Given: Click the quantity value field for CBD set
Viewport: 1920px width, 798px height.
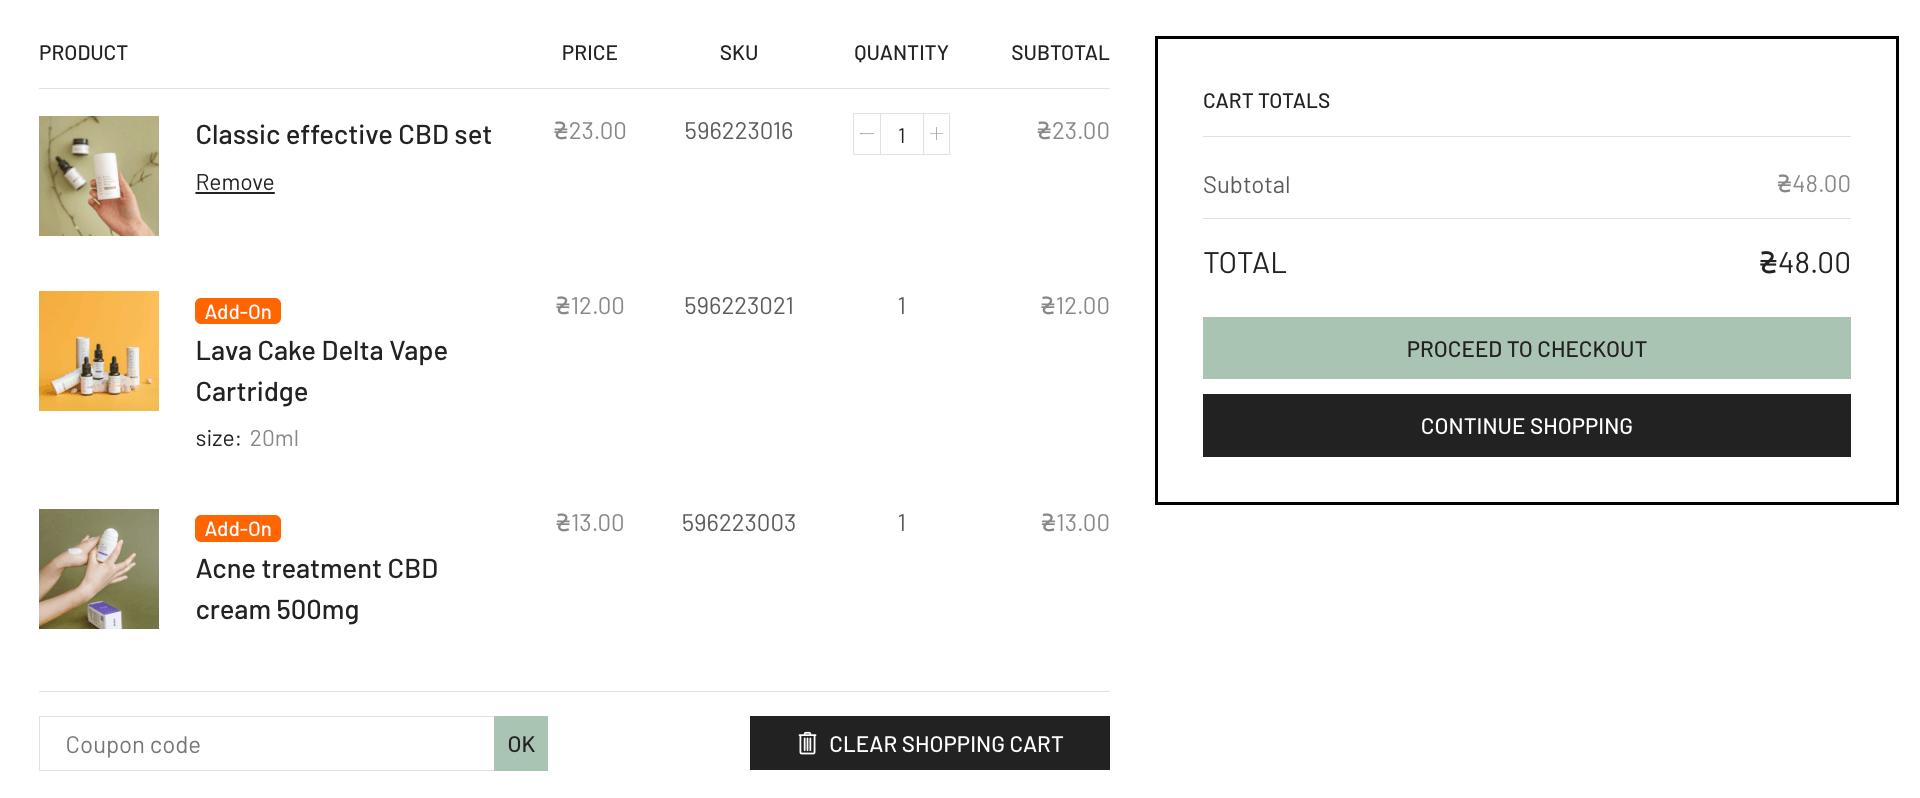Looking at the screenshot, I should point(902,134).
